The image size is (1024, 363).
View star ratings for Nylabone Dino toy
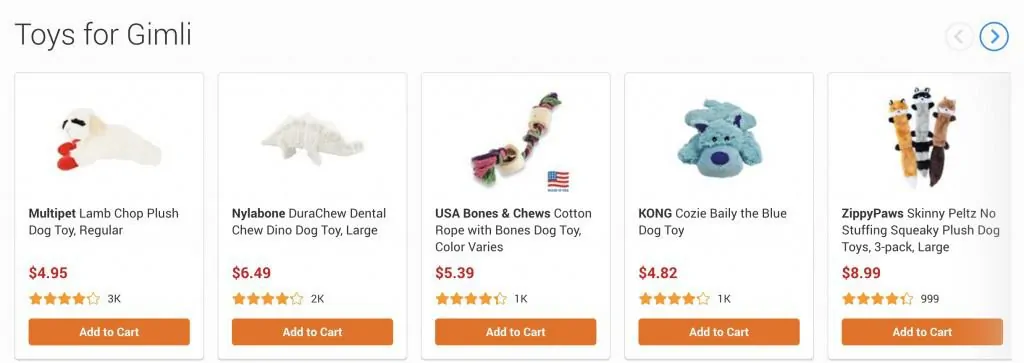268,299
